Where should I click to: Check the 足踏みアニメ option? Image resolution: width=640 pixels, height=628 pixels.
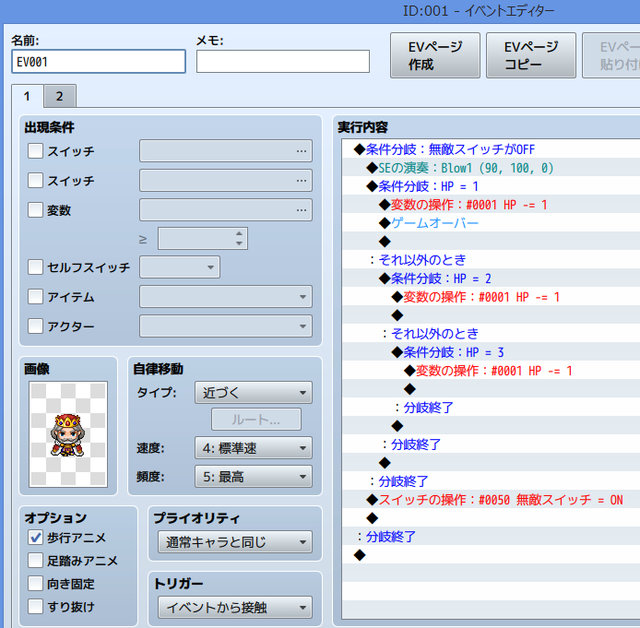pyautogui.click(x=35, y=560)
